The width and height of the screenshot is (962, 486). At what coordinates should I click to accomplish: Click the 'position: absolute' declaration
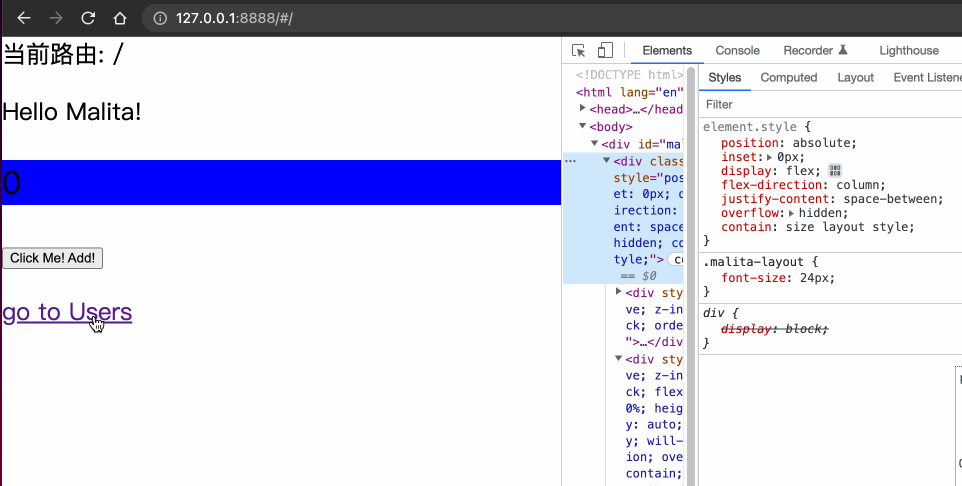pos(788,143)
